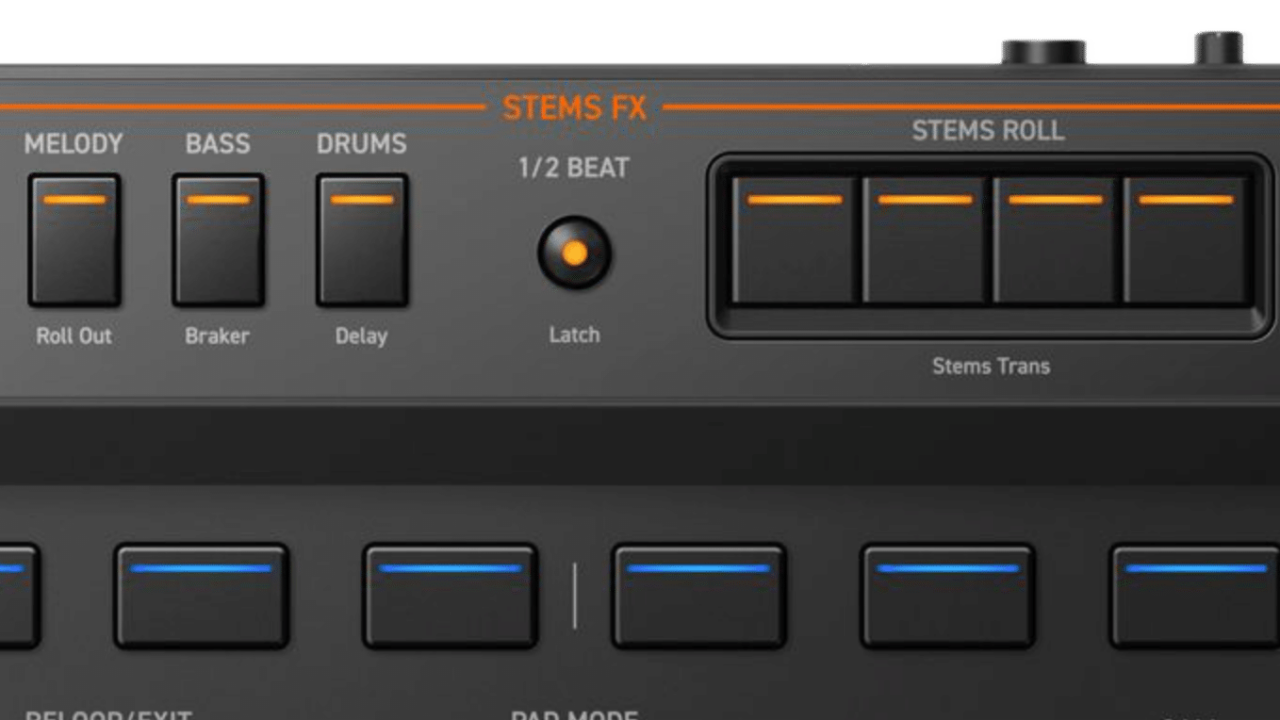Screen dimensions: 1280x720
Task: Select the DRUMS stem button
Action: pos(362,238)
